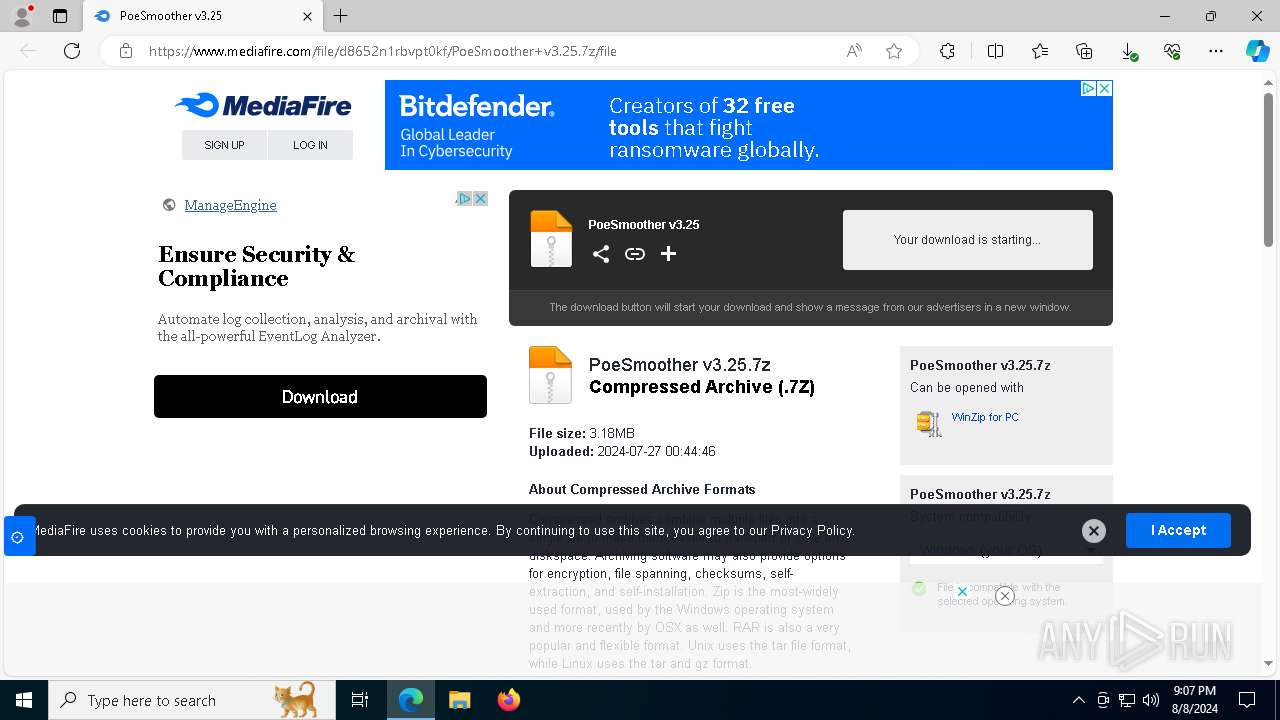The image size is (1280, 720).
Task: Open the Settings and more ellipsis menu
Action: coord(1216,51)
